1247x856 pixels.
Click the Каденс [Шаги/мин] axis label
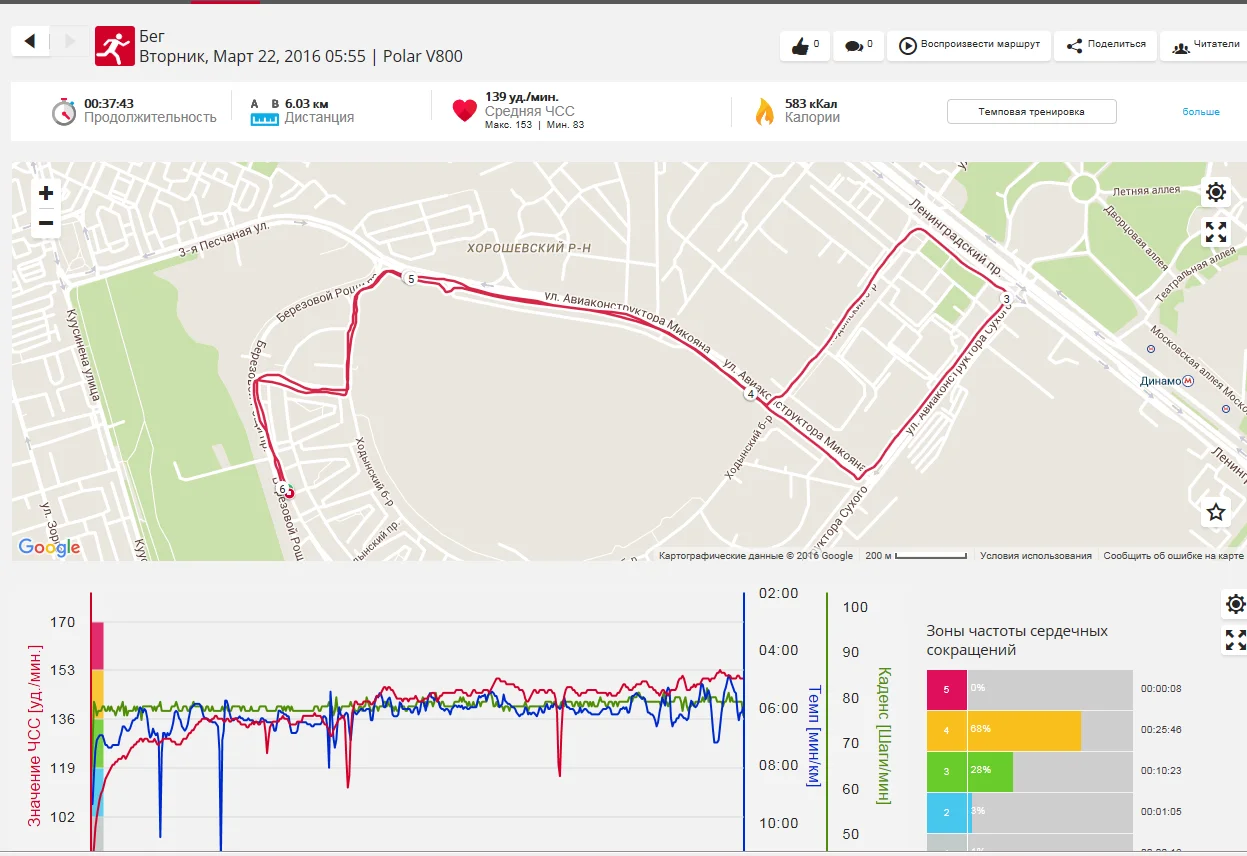[x=883, y=735]
